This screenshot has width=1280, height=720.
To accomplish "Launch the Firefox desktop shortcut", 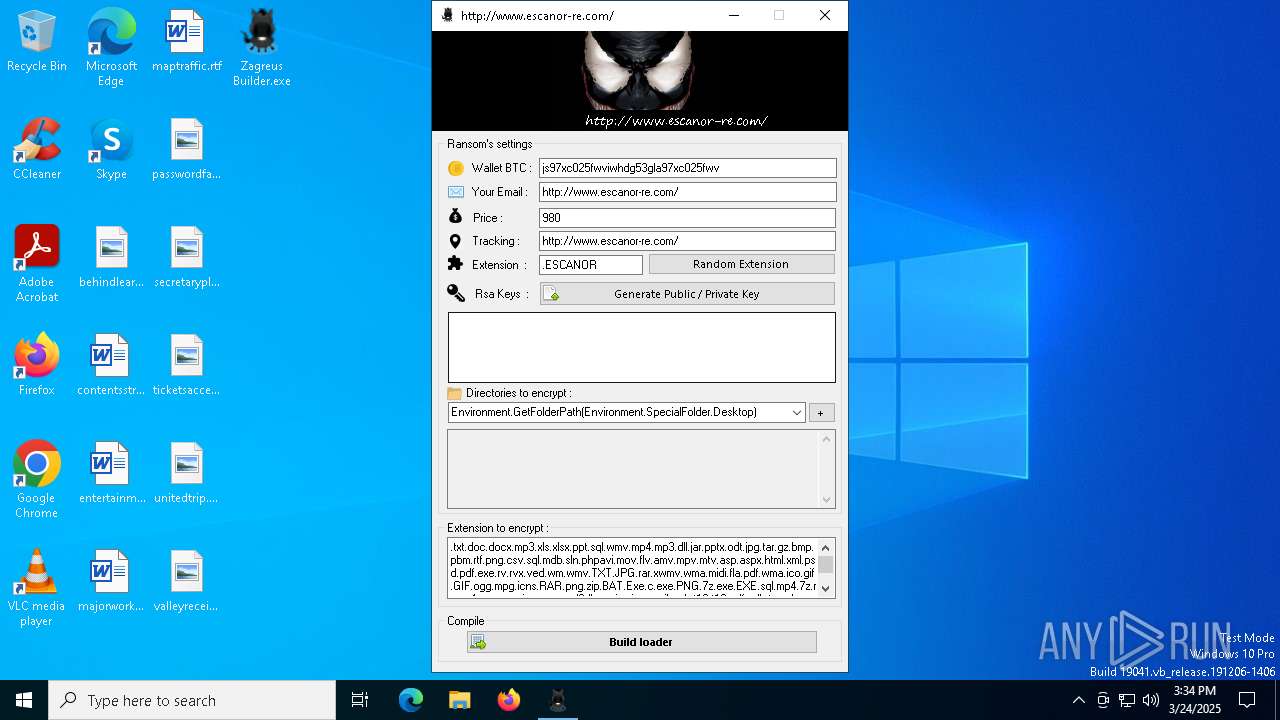I will [37, 365].
